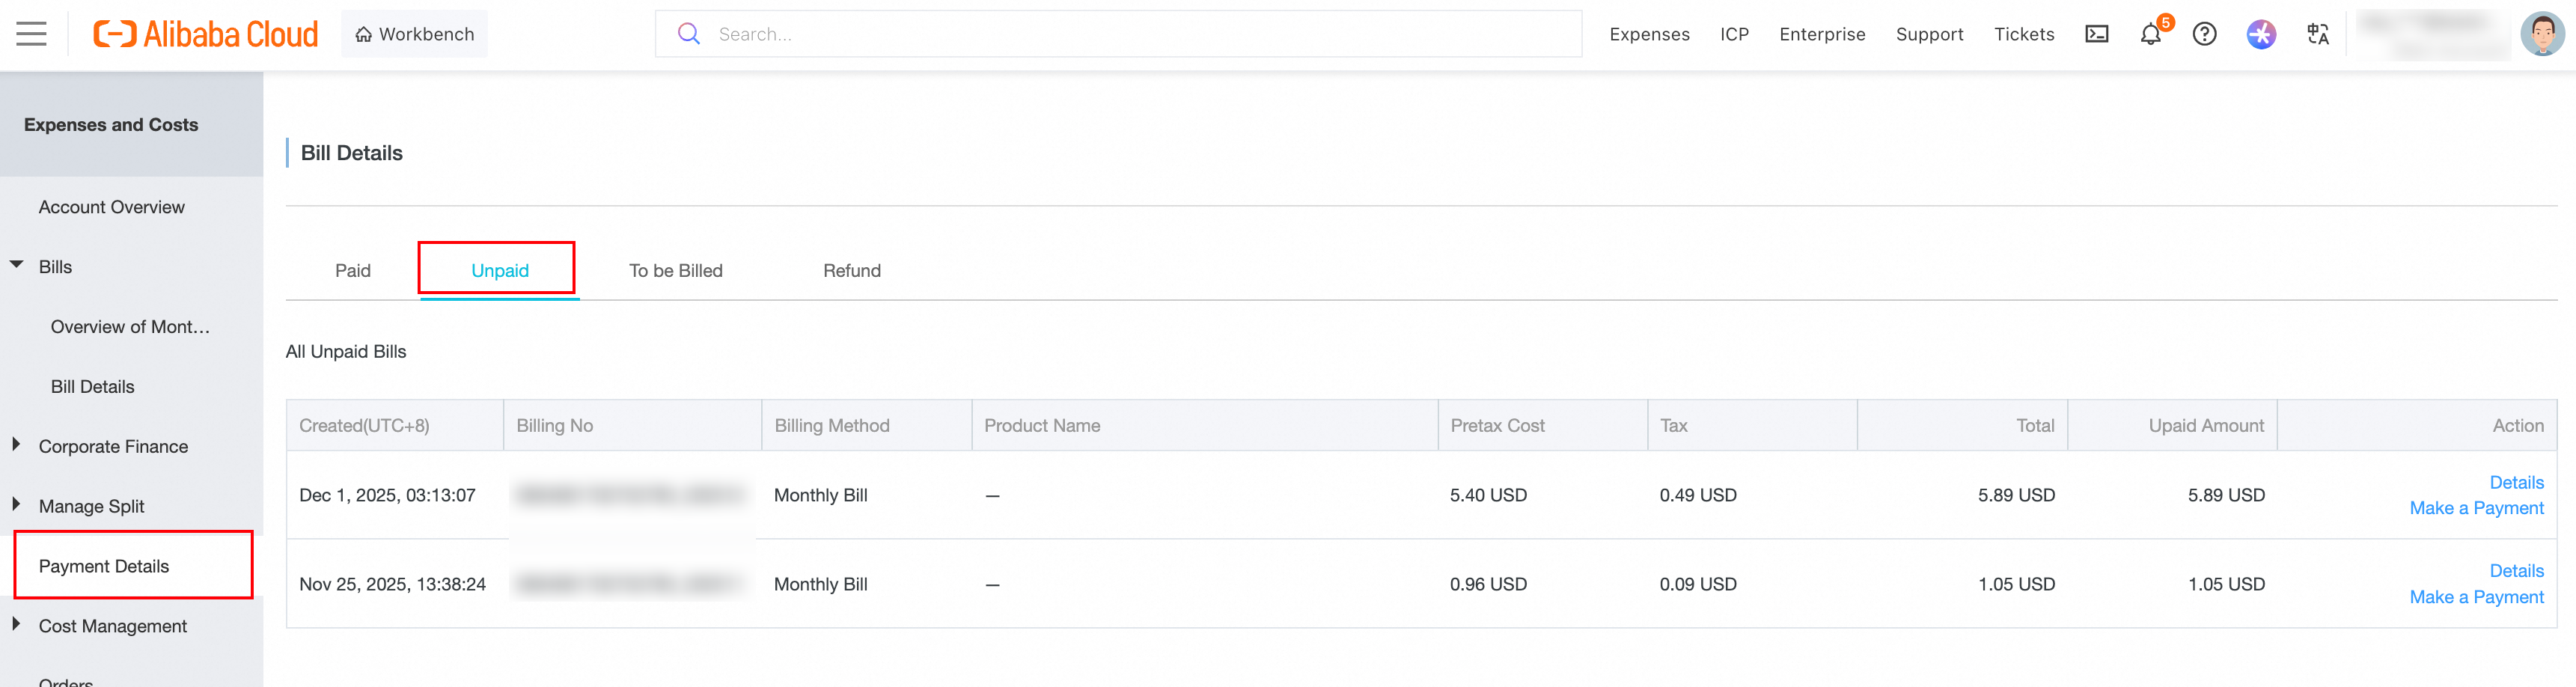Click the Workbench button
This screenshot has width=2576, height=687.
point(414,34)
